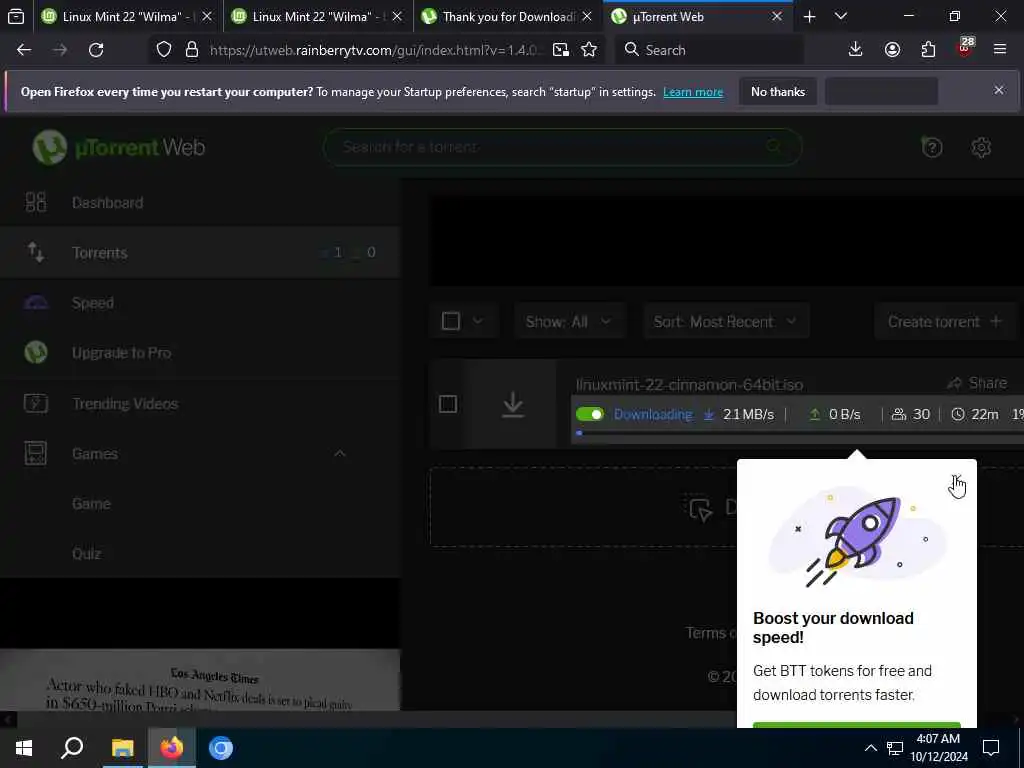
Task: Open the Game sidebar entry
Action: (x=91, y=504)
